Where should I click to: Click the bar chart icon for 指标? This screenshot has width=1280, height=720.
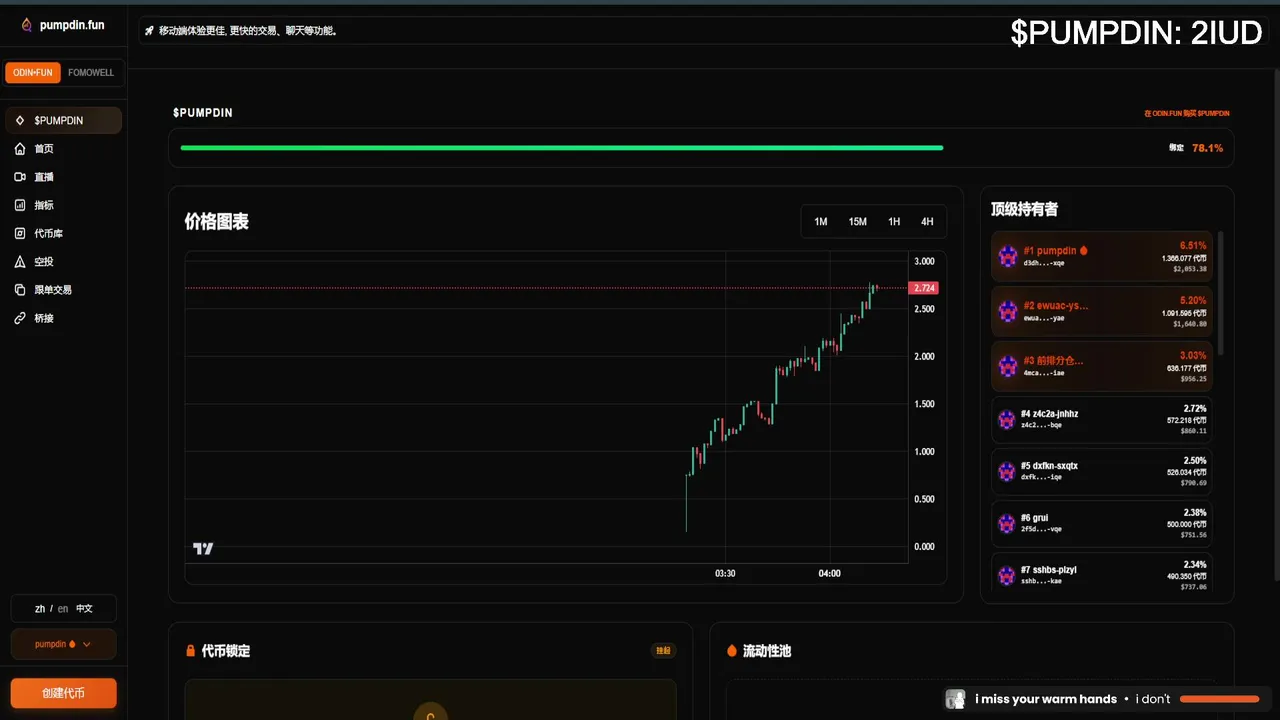[20, 205]
